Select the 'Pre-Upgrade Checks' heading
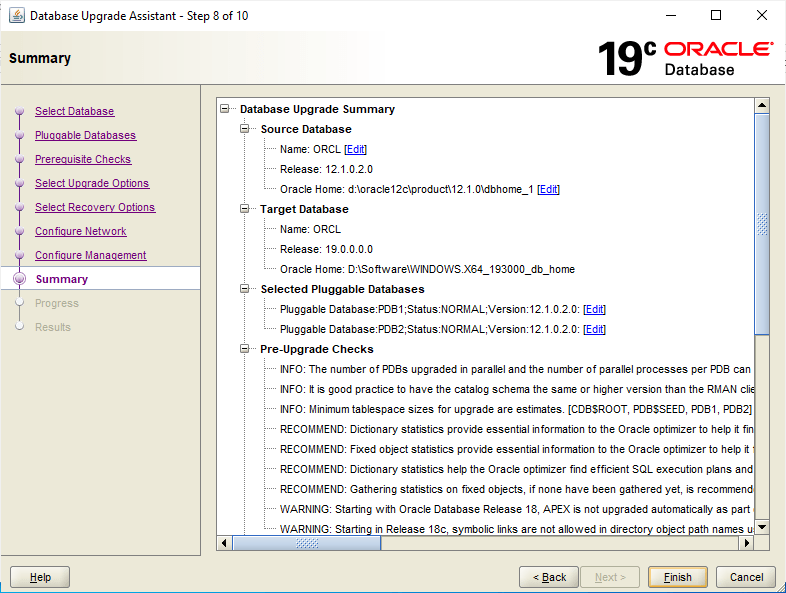The height and width of the screenshot is (593, 786). coord(317,349)
